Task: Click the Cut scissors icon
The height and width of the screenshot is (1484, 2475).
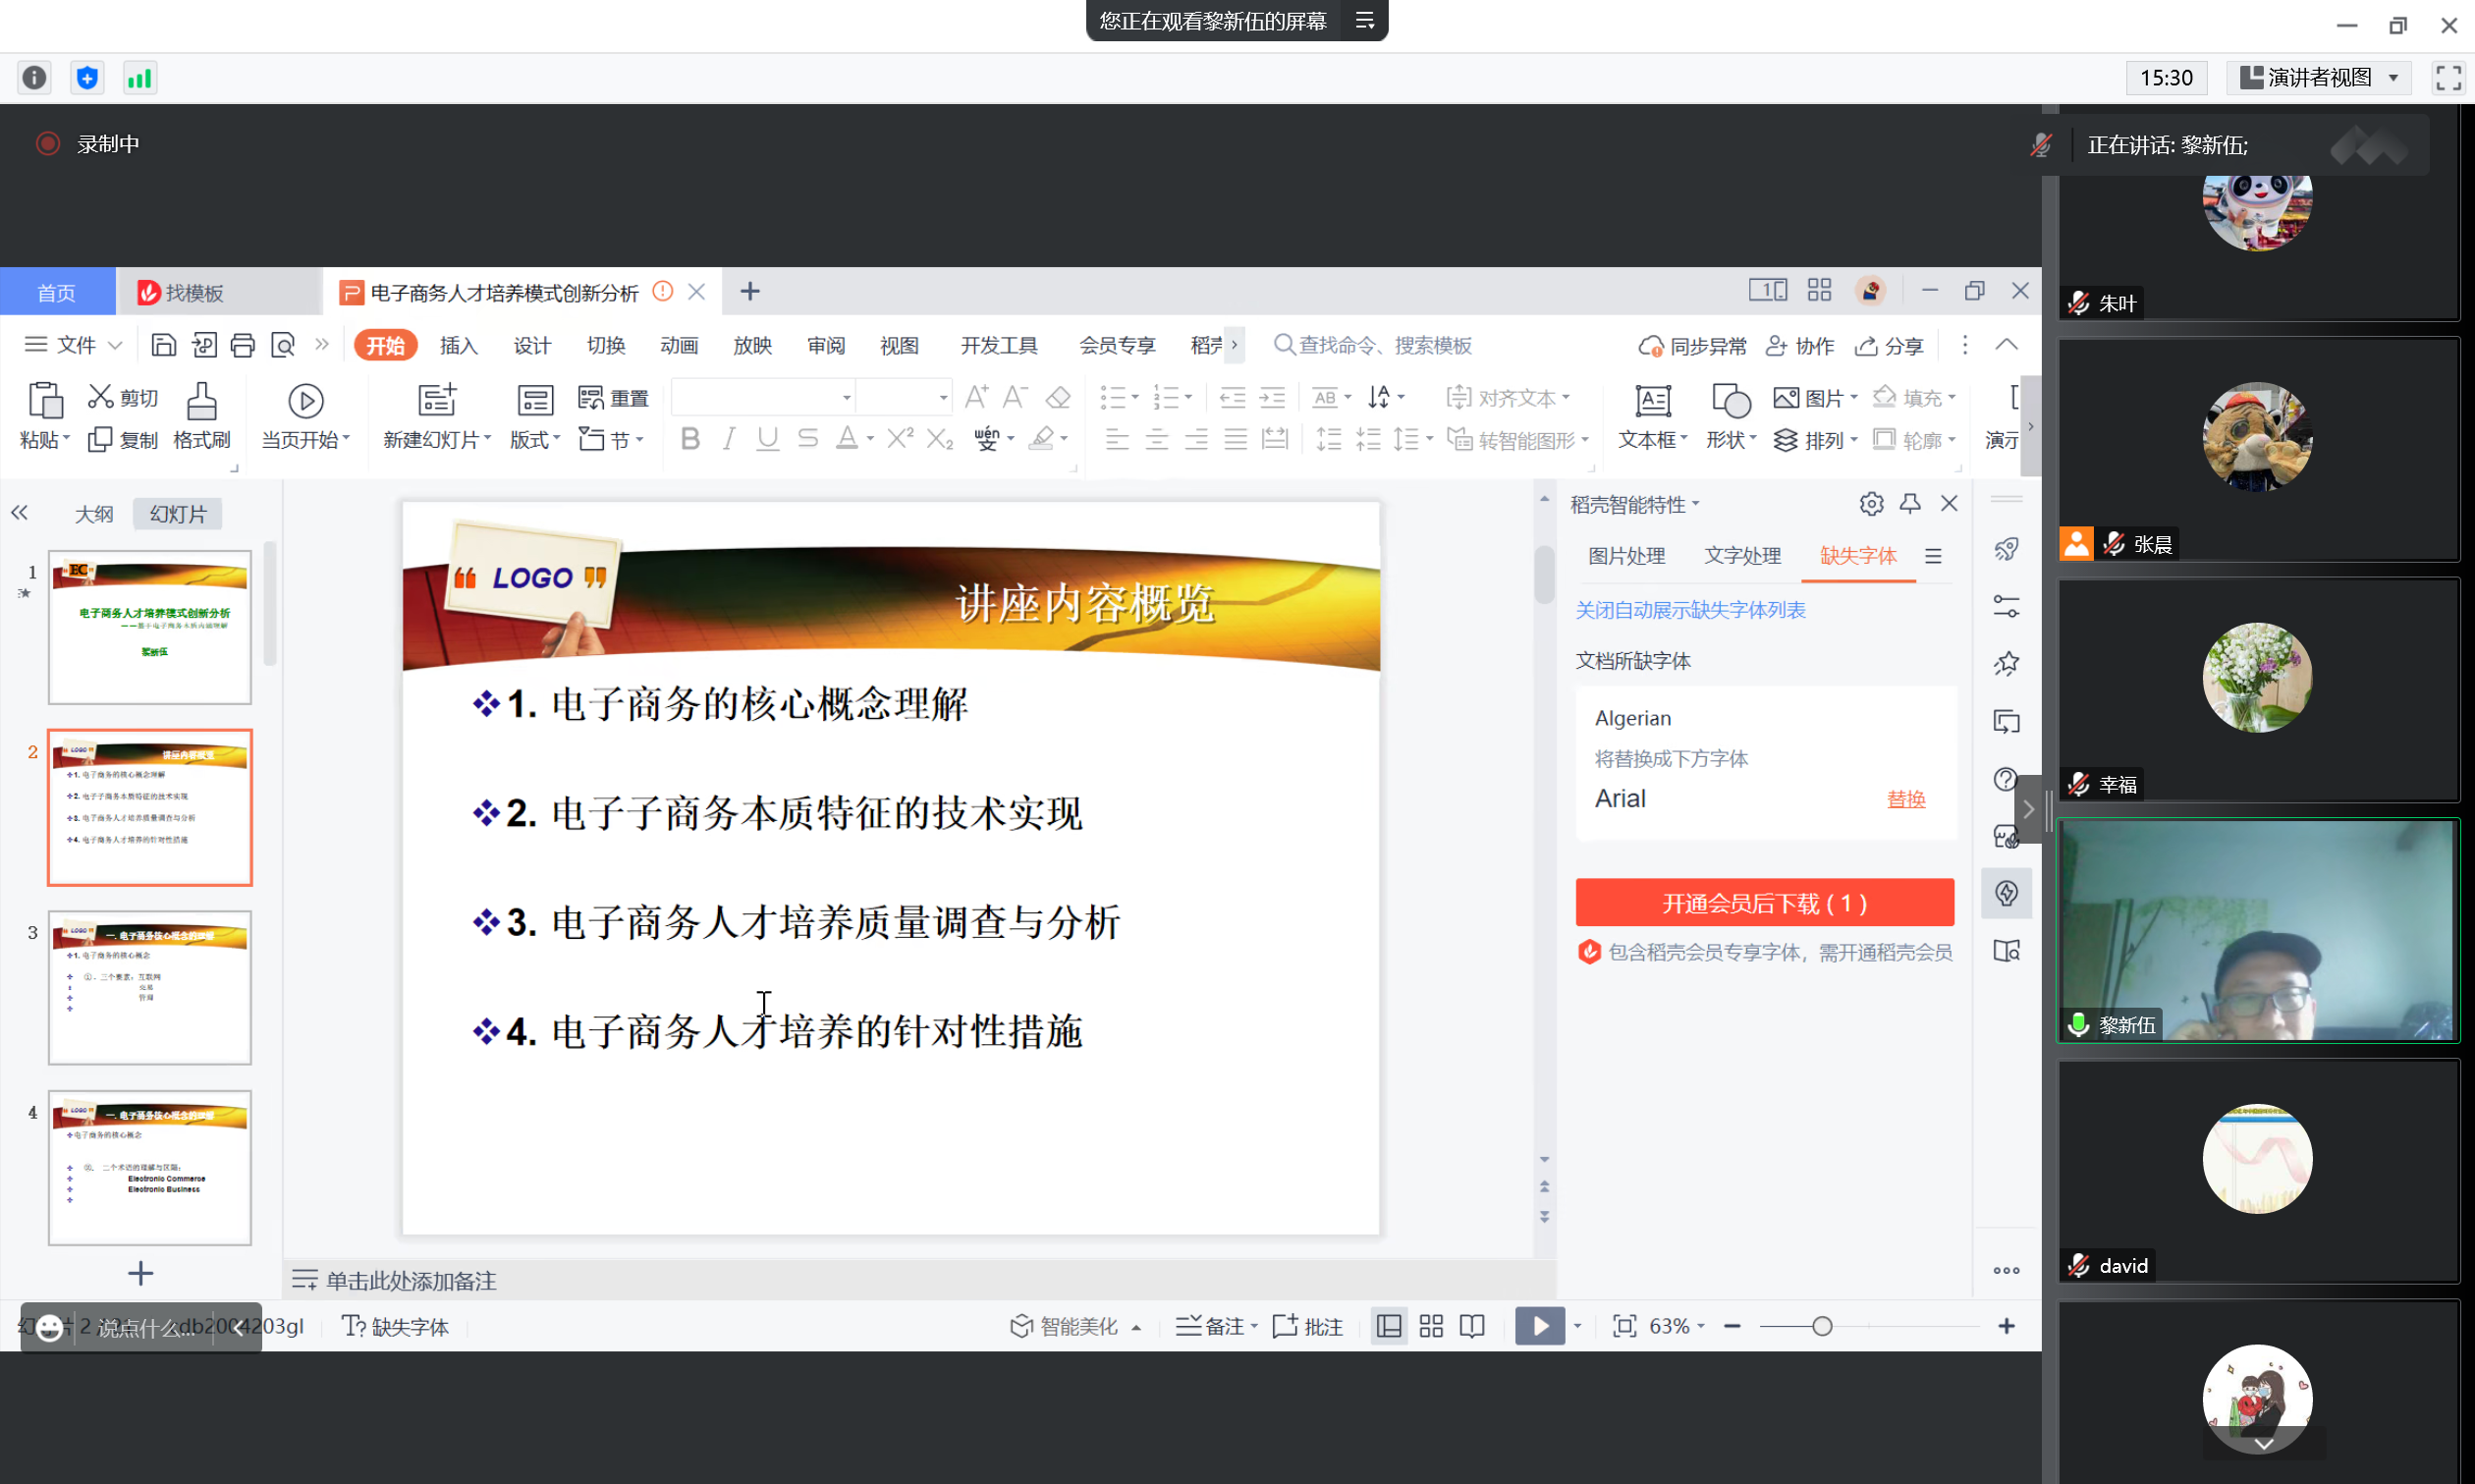Action: tap(100, 397)
